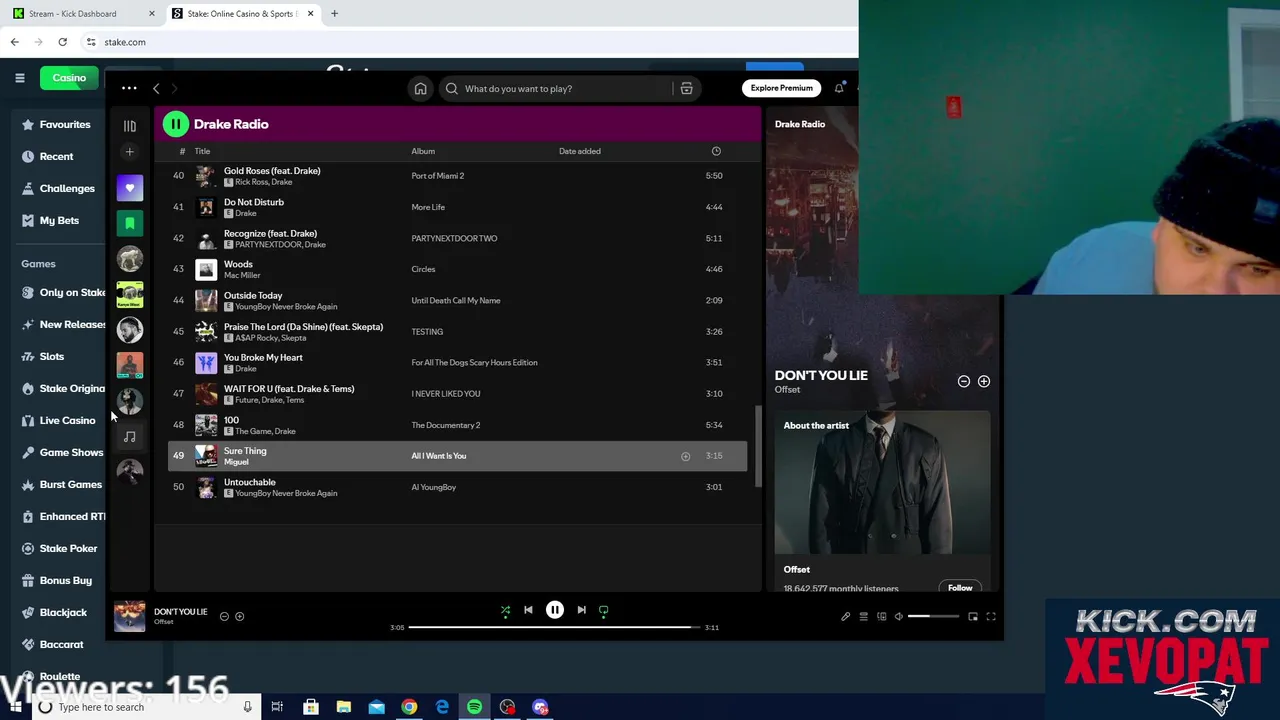Screen dimensions: 1280x720
Task: Open the Spotify miniplayer
Action: point(973,616)
